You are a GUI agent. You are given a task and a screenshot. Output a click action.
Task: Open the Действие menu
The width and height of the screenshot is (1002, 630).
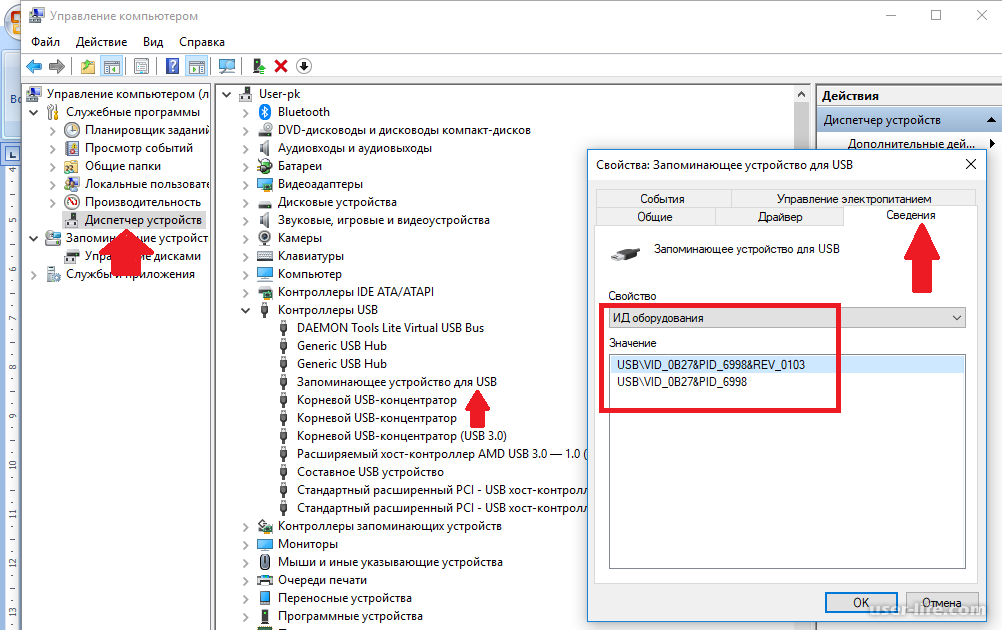pyautogui.click(x=101, y=42)
